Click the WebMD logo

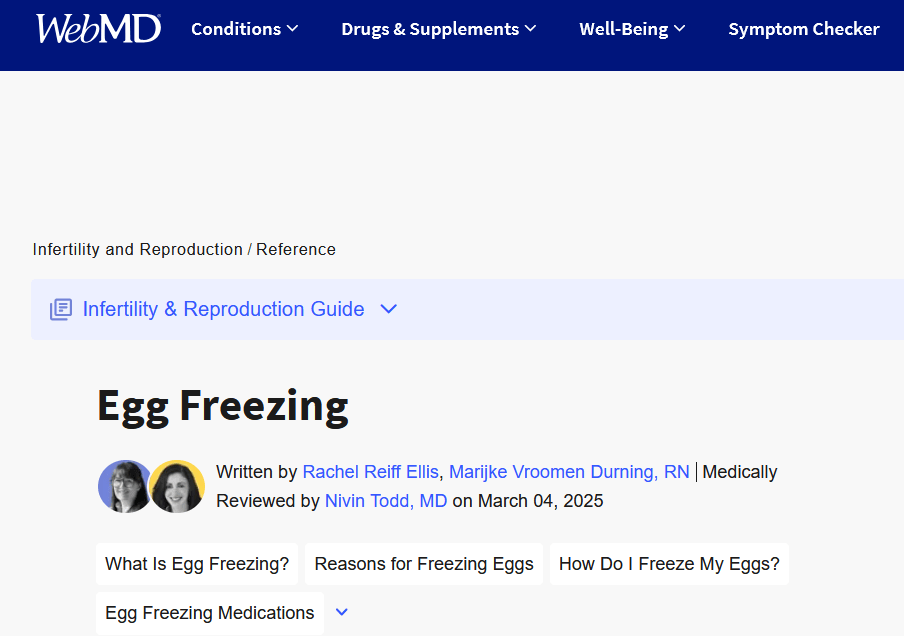pos(99,28)
